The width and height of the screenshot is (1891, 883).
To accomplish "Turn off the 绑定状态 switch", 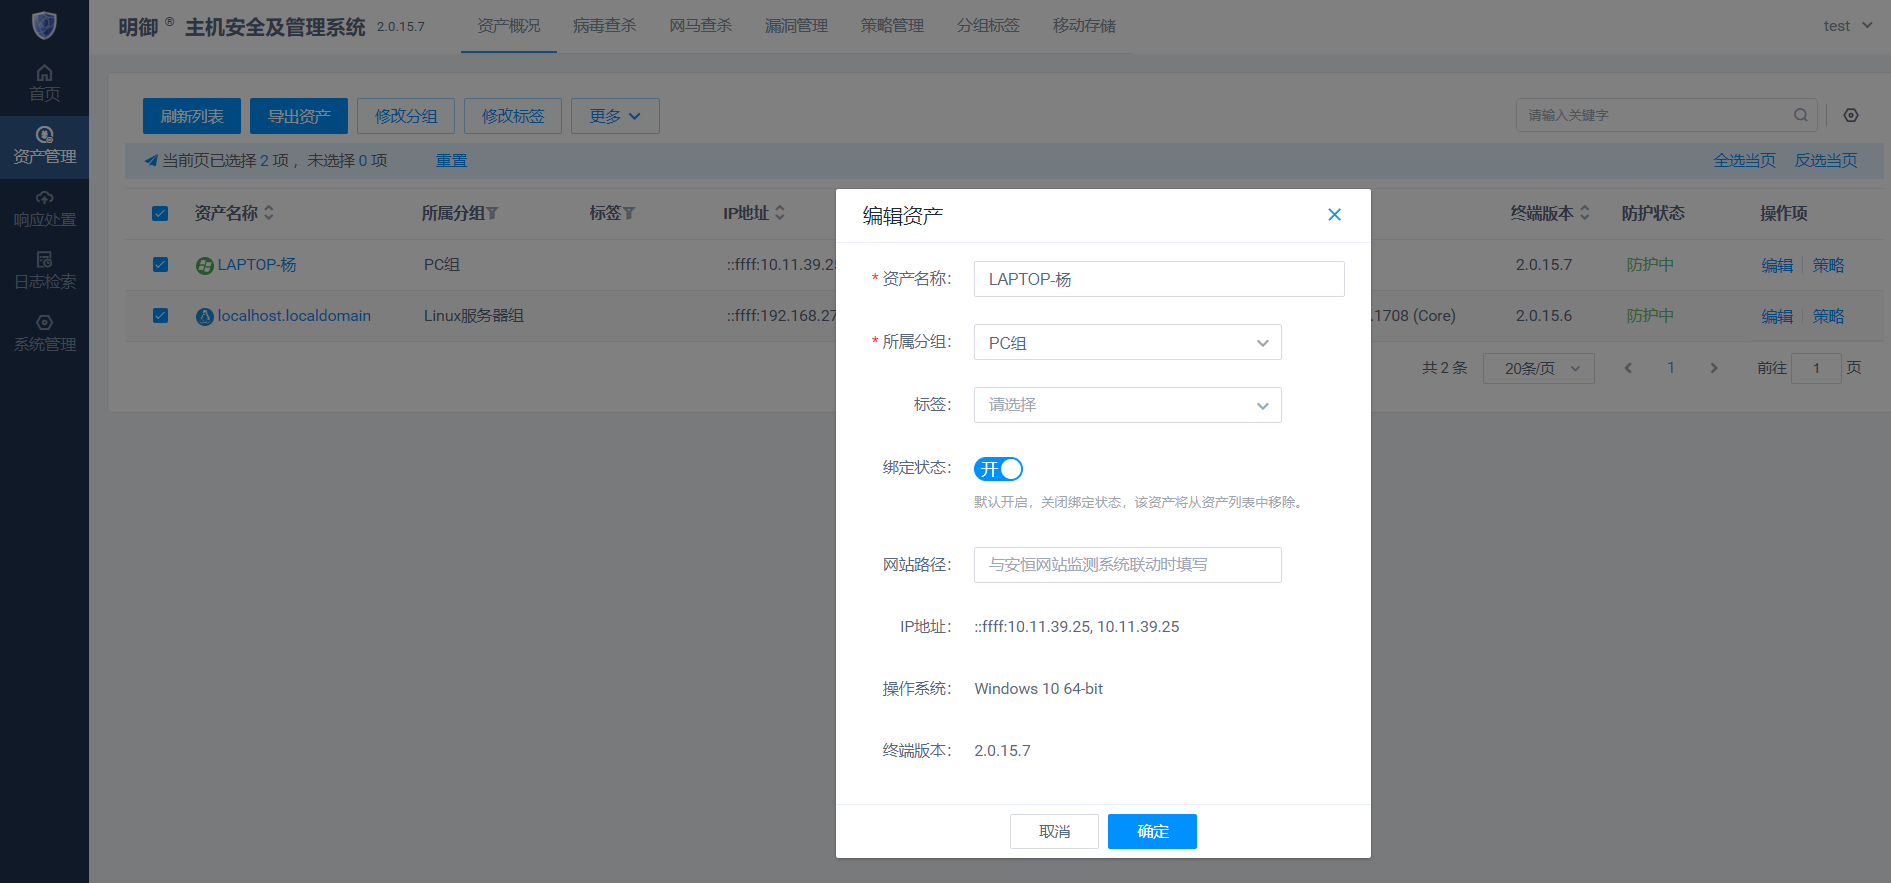I will 998,469.
